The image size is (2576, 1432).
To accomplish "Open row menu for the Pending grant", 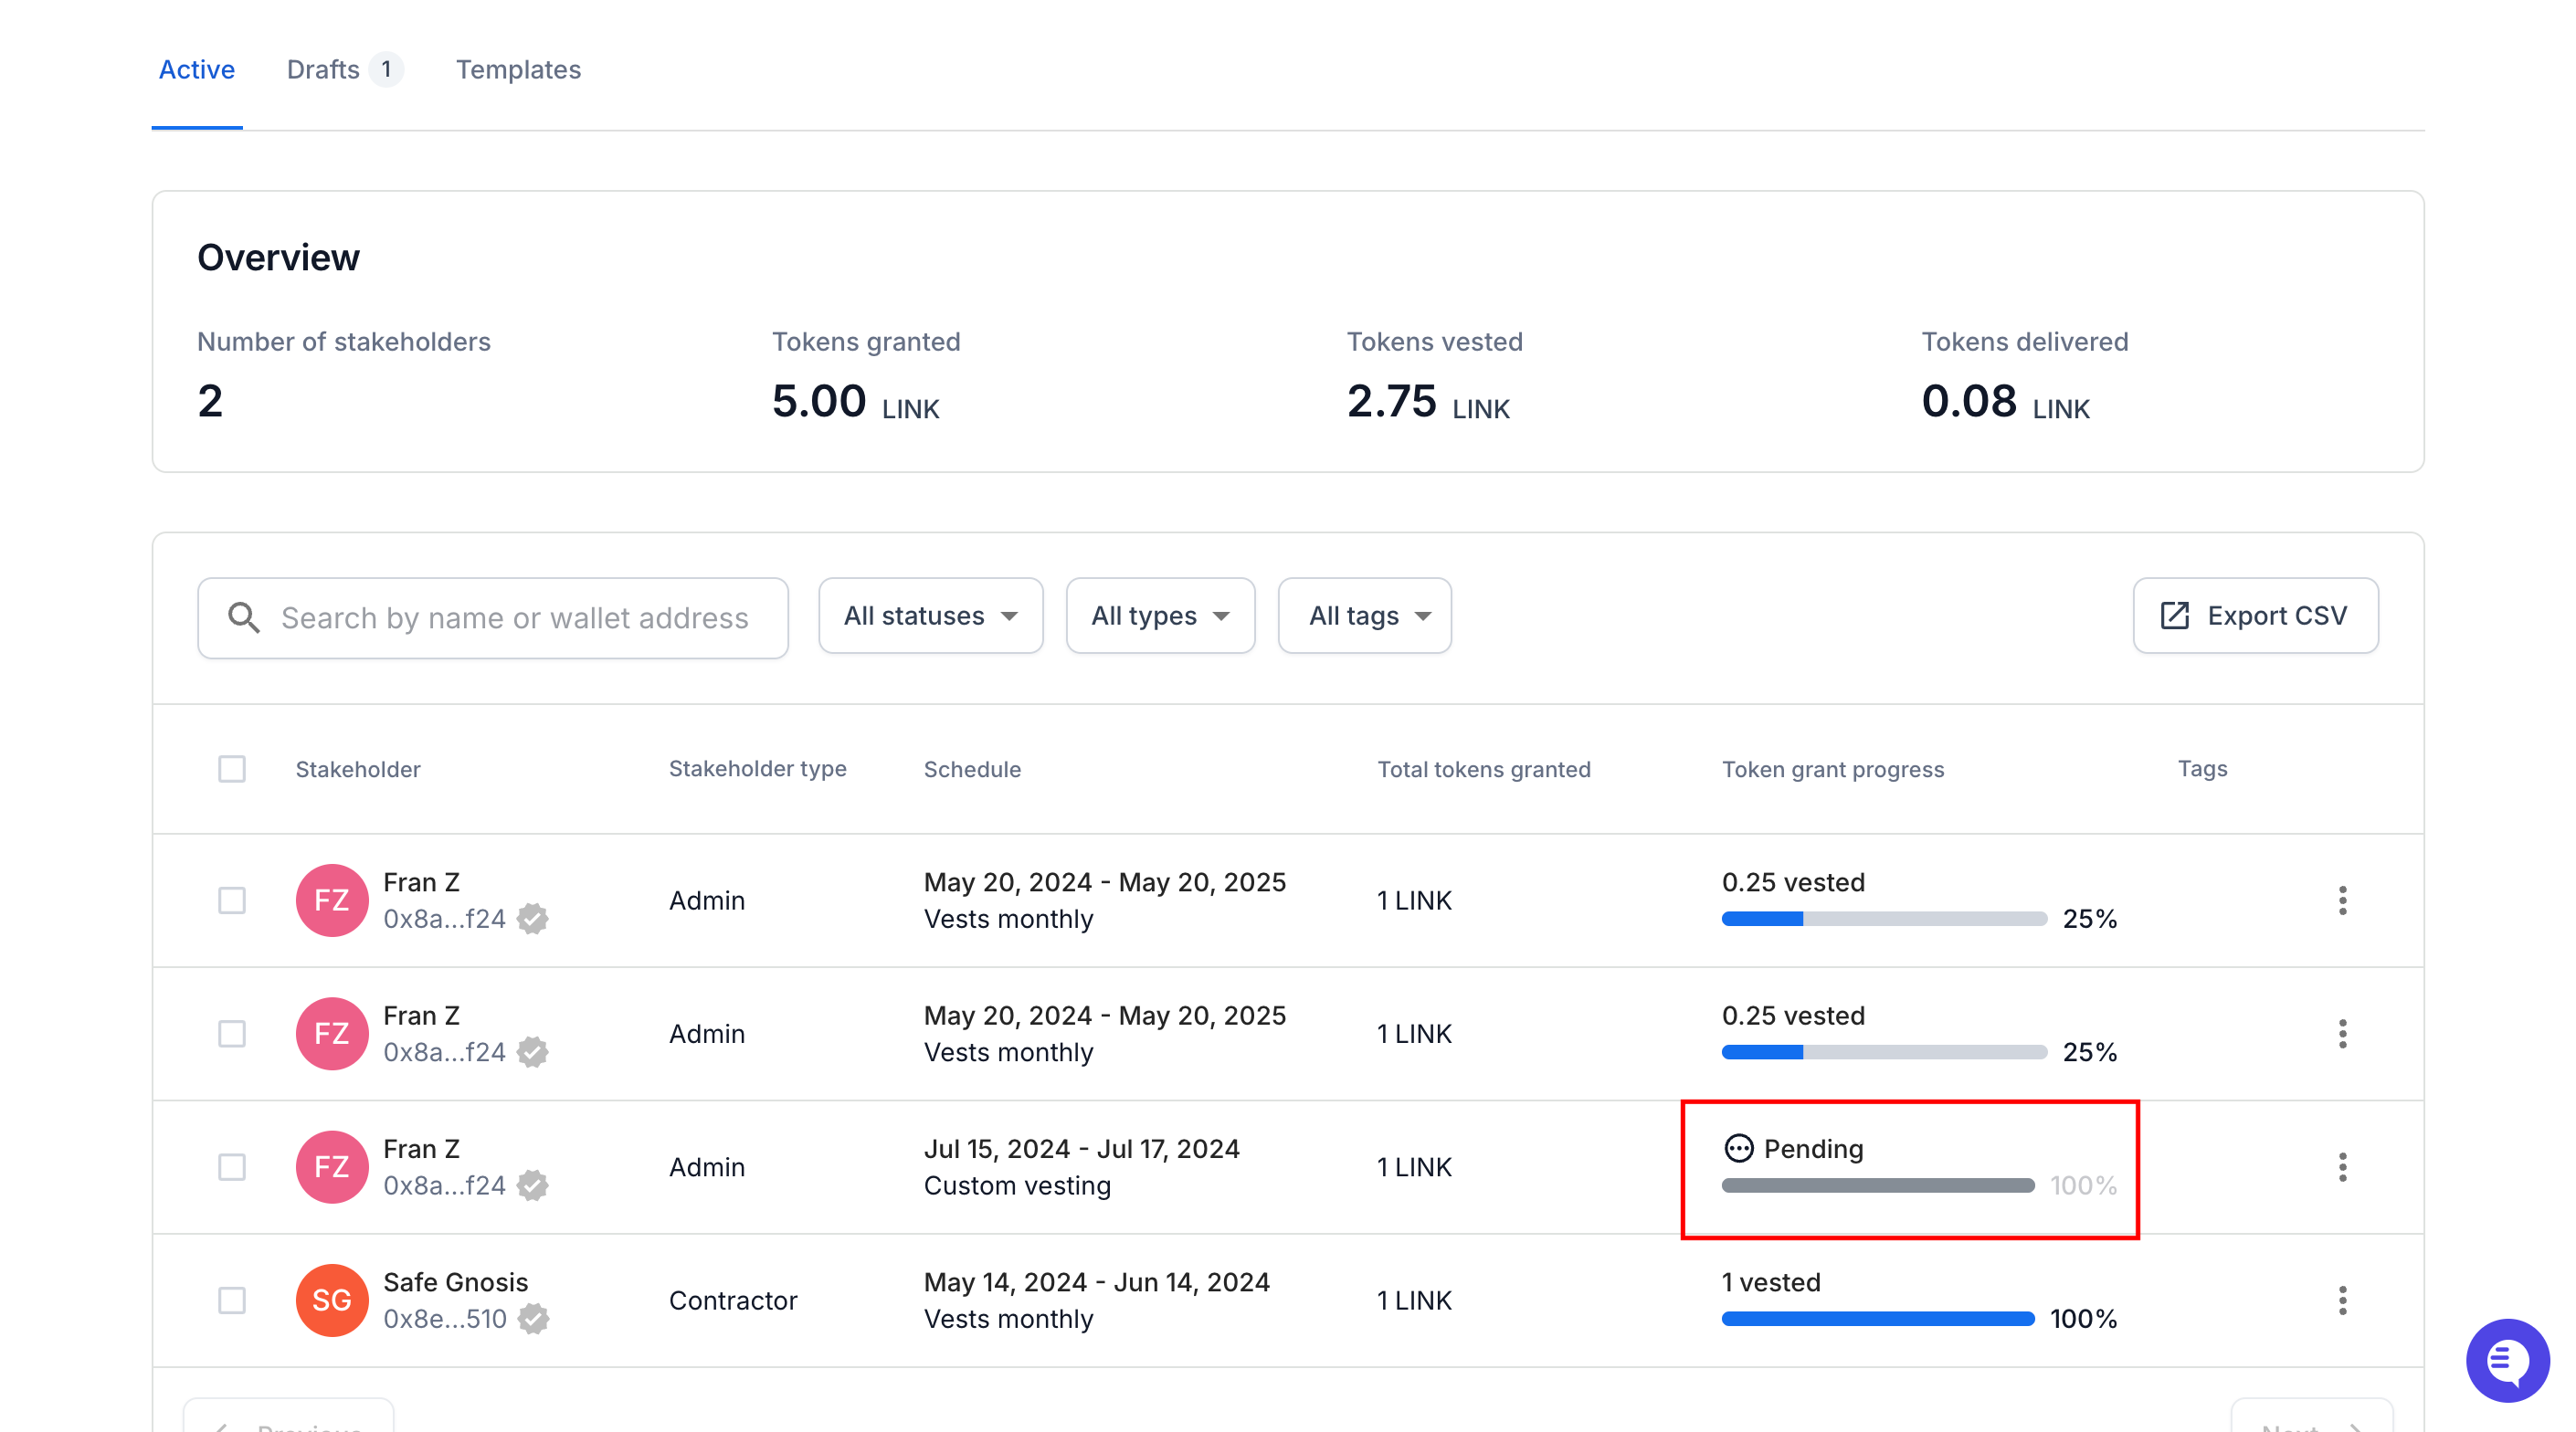I will coord(2342,1167).
